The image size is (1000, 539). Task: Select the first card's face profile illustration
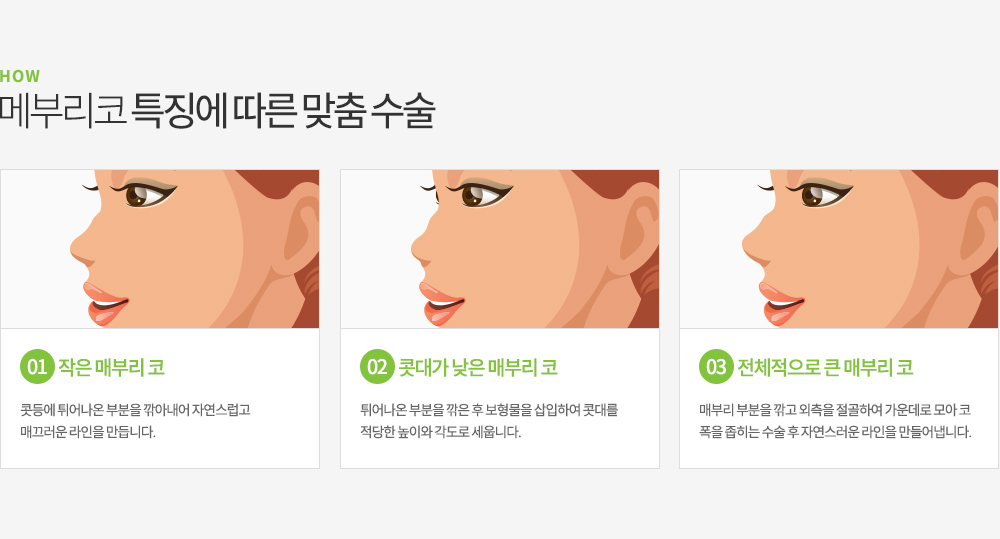(x=160, y=249)
